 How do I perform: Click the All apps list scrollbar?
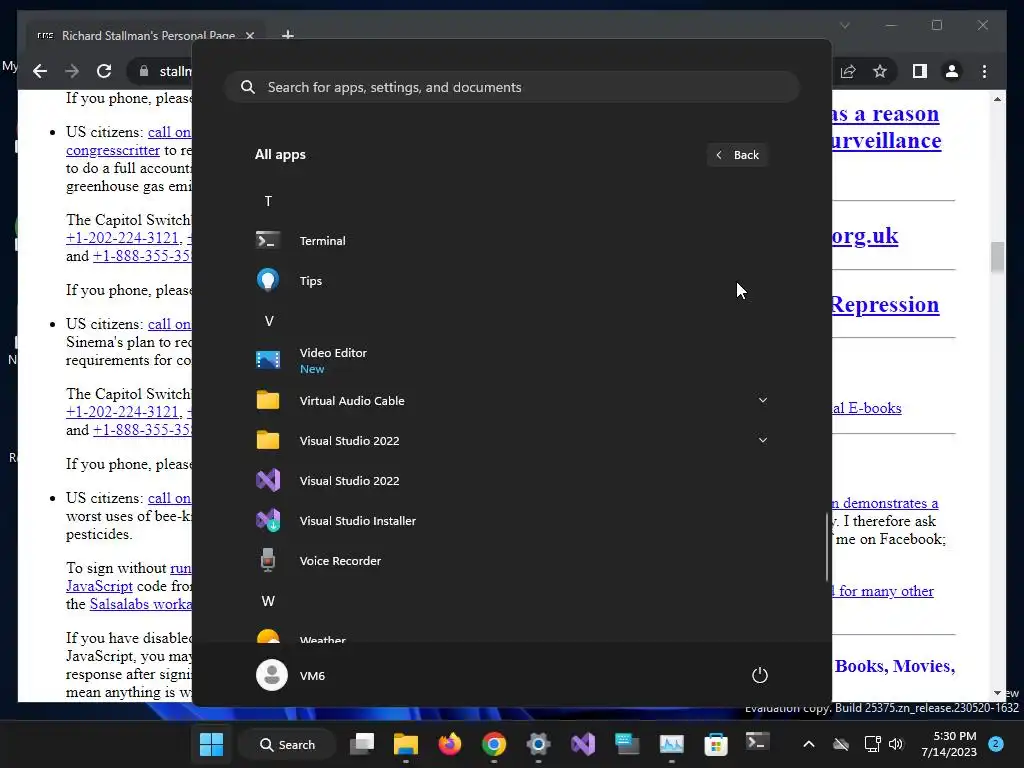827,547
